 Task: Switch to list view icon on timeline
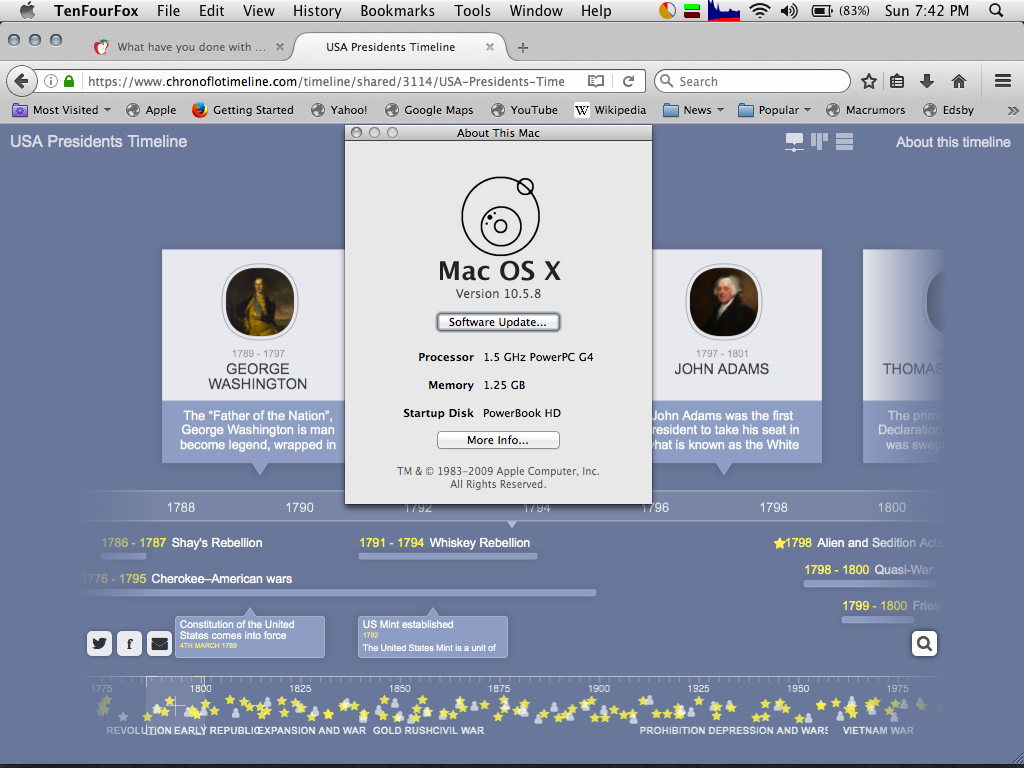click(844, 142)
